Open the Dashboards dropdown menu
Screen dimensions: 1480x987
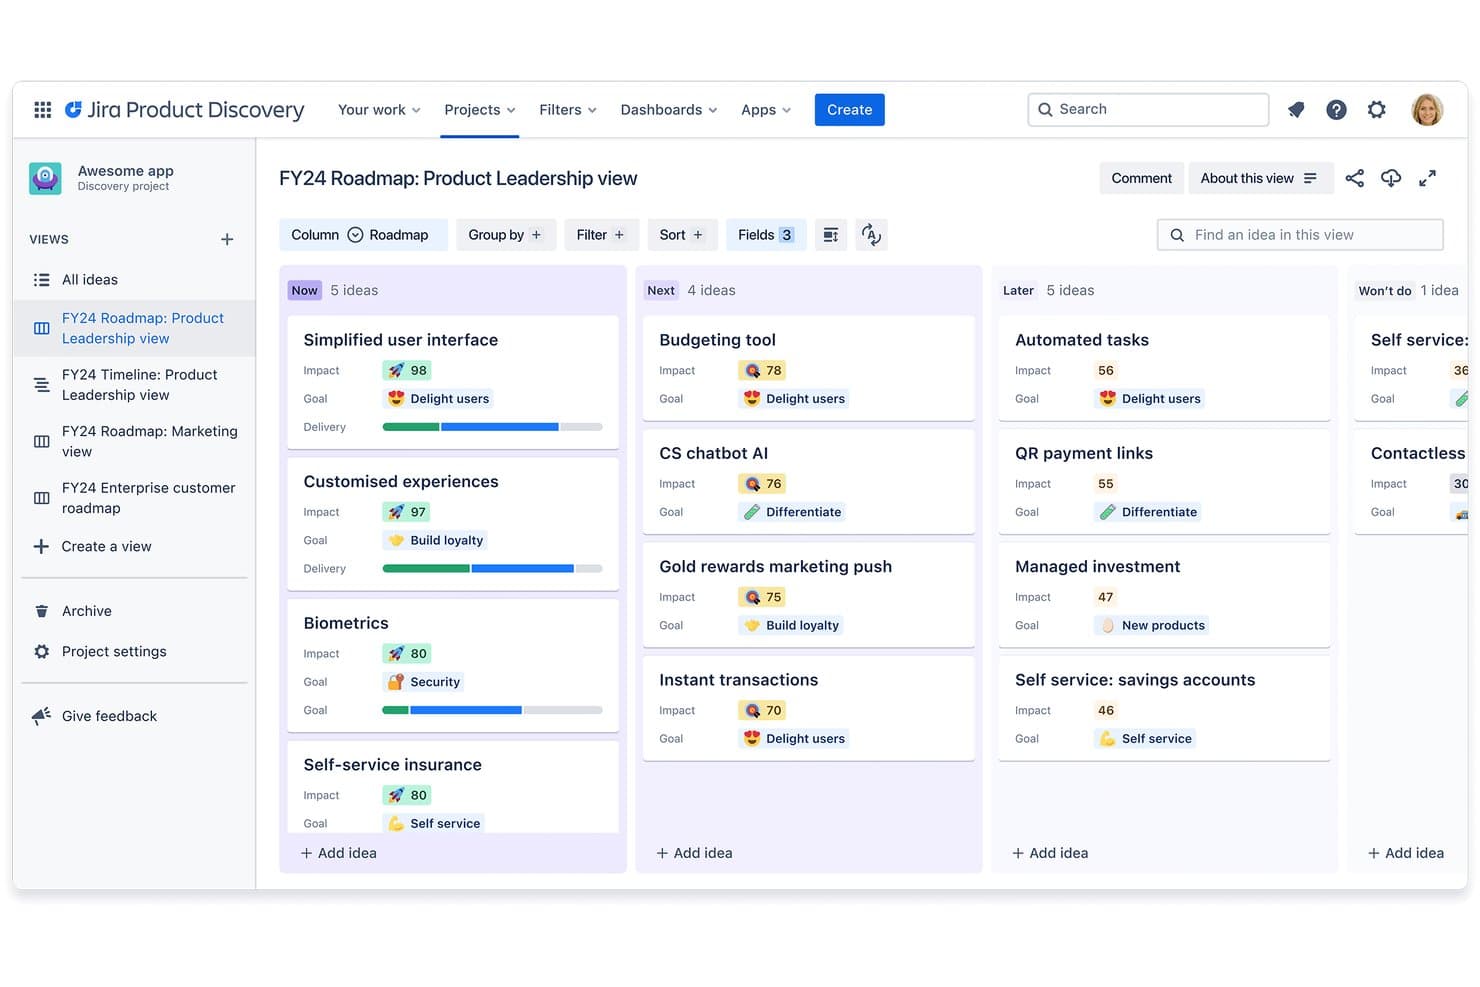669,110
